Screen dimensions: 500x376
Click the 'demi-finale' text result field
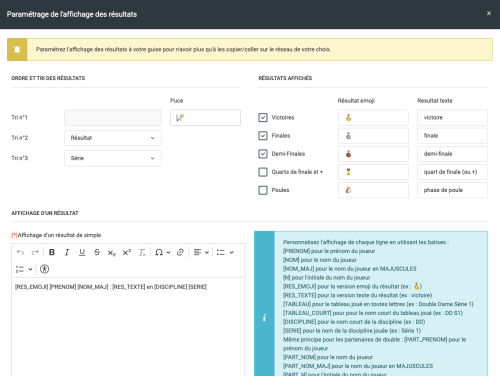pyautogui.click(x=452, y=154)
